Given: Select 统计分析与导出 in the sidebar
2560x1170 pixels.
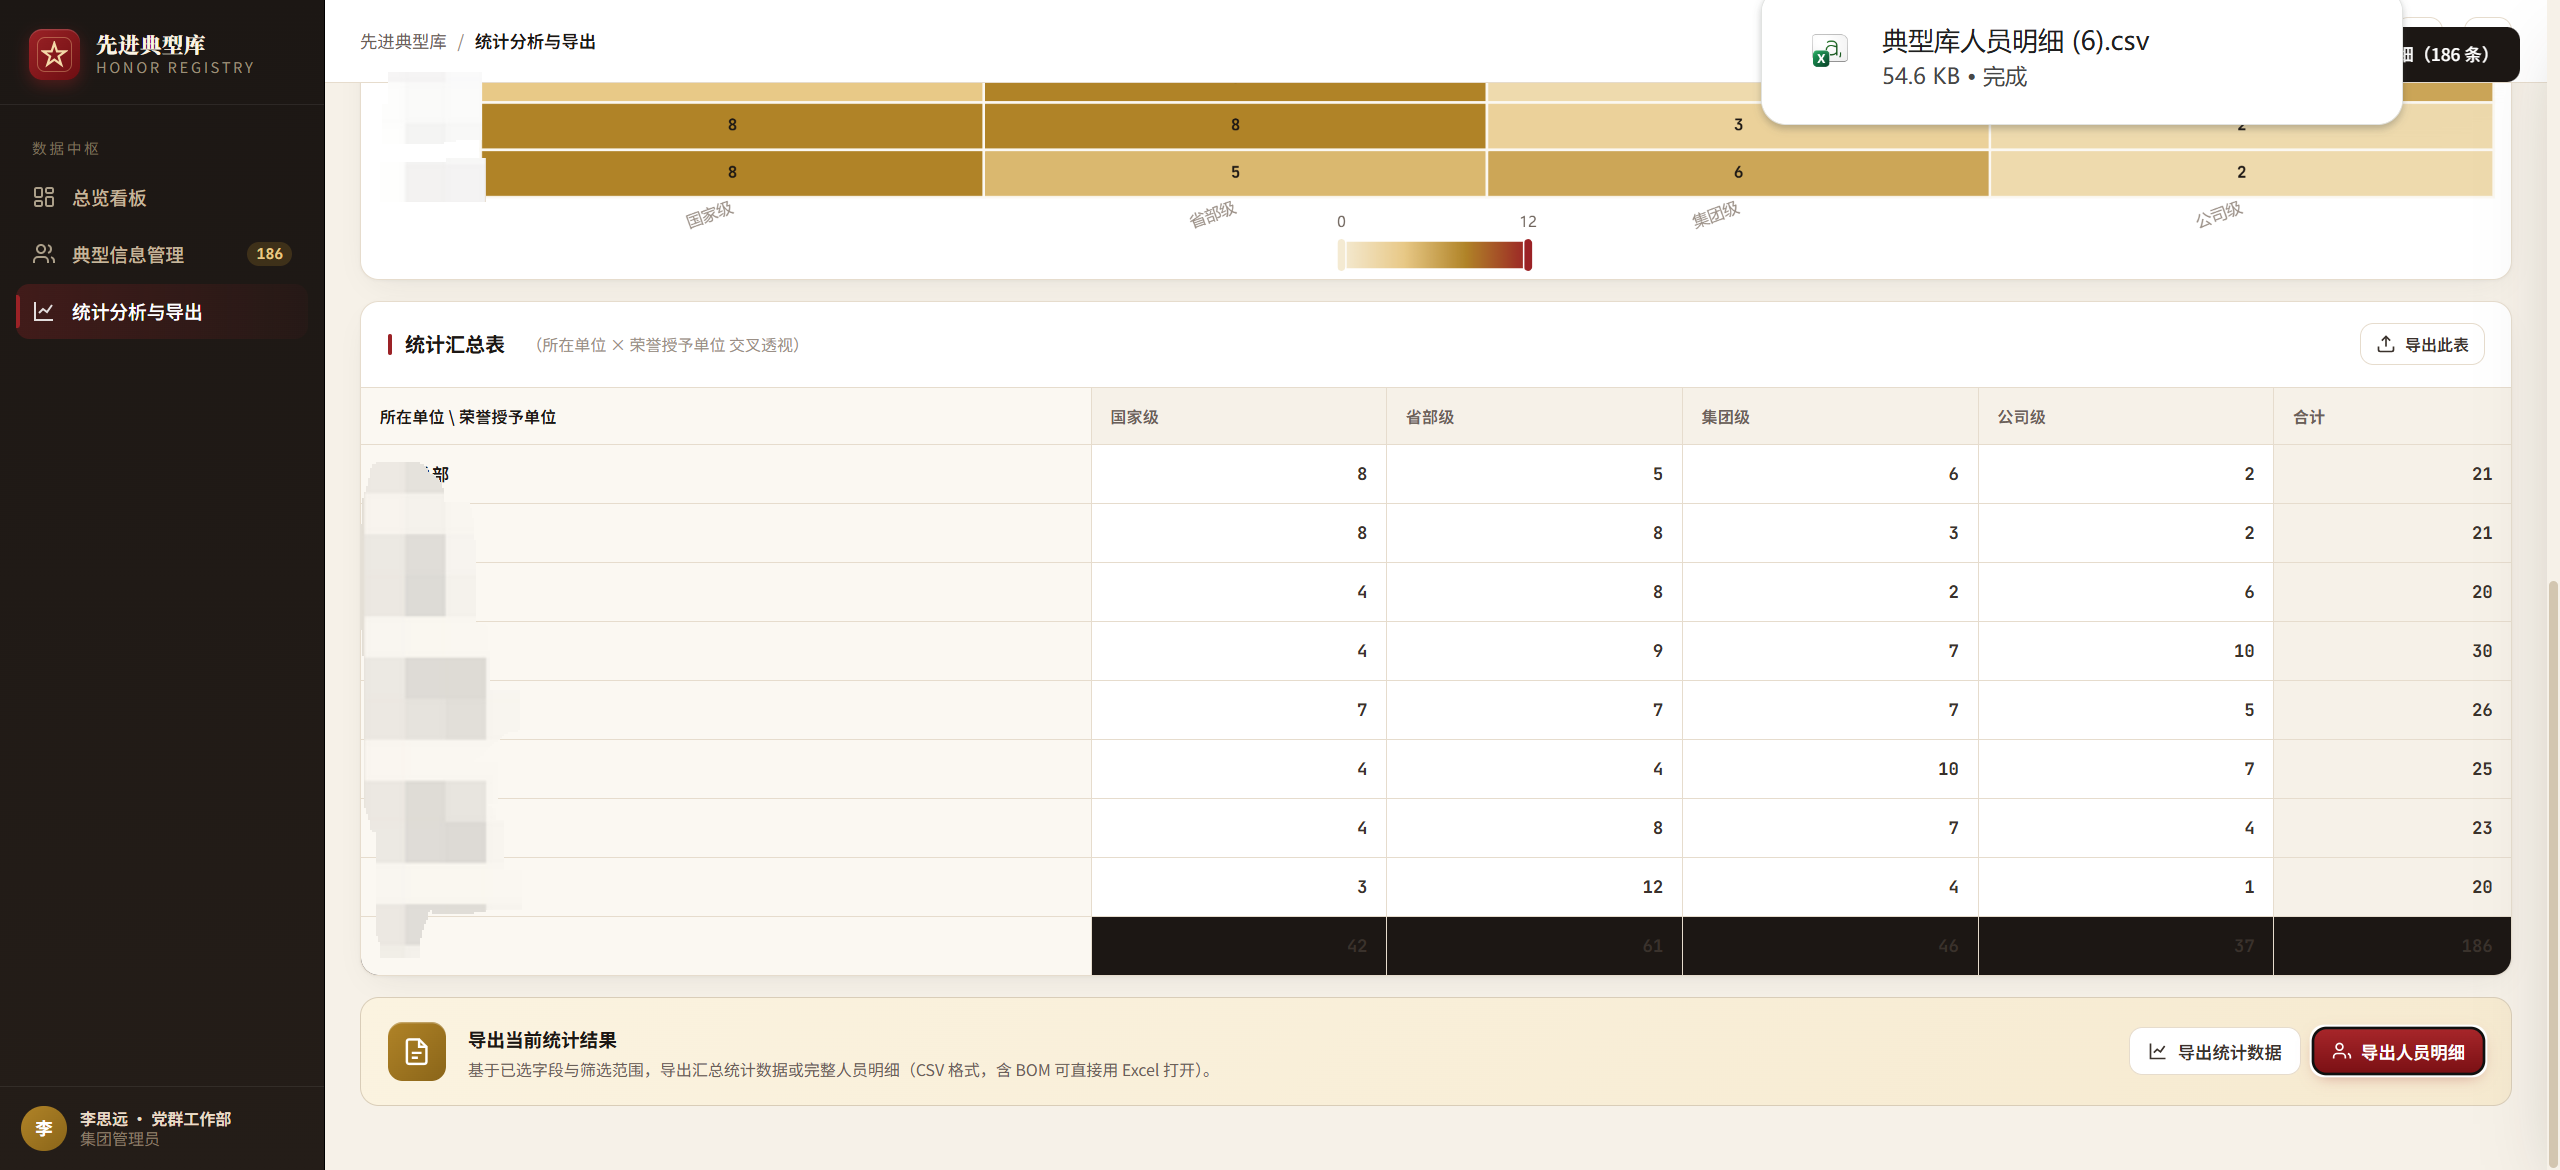Looking at the screenshot, I should 161,312.
